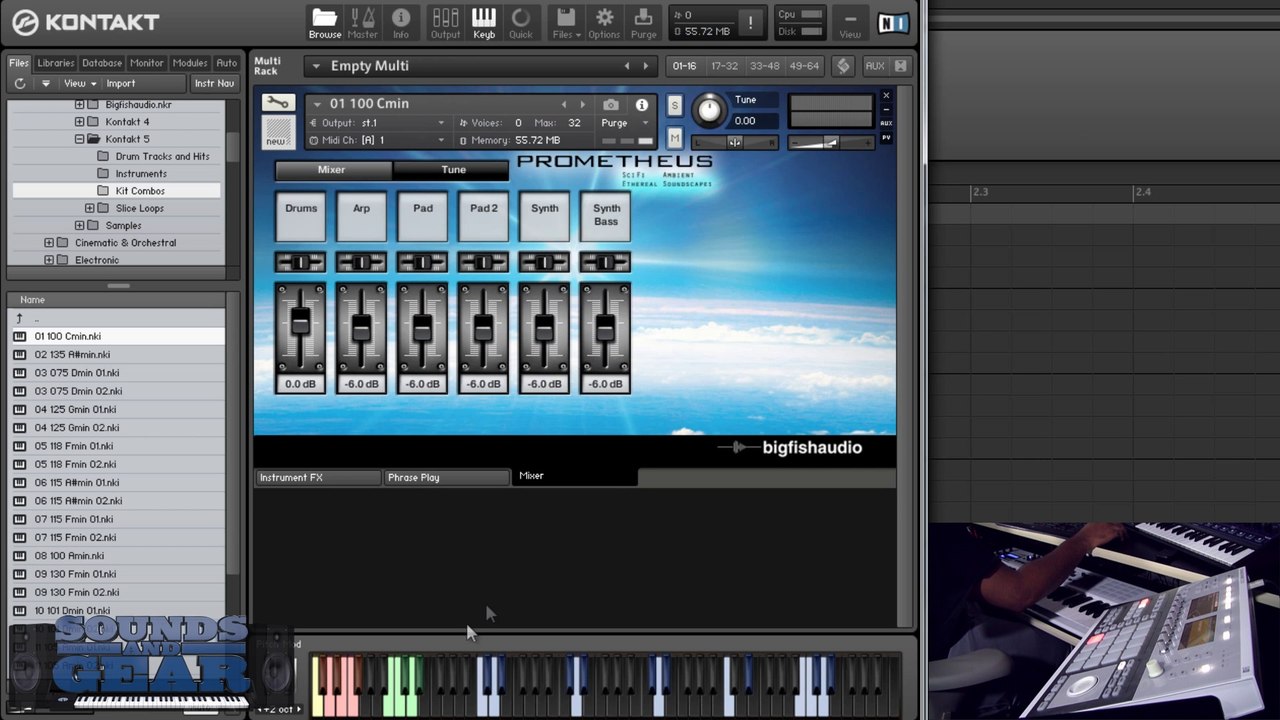Click the instrument pan slider

(735, 143)
